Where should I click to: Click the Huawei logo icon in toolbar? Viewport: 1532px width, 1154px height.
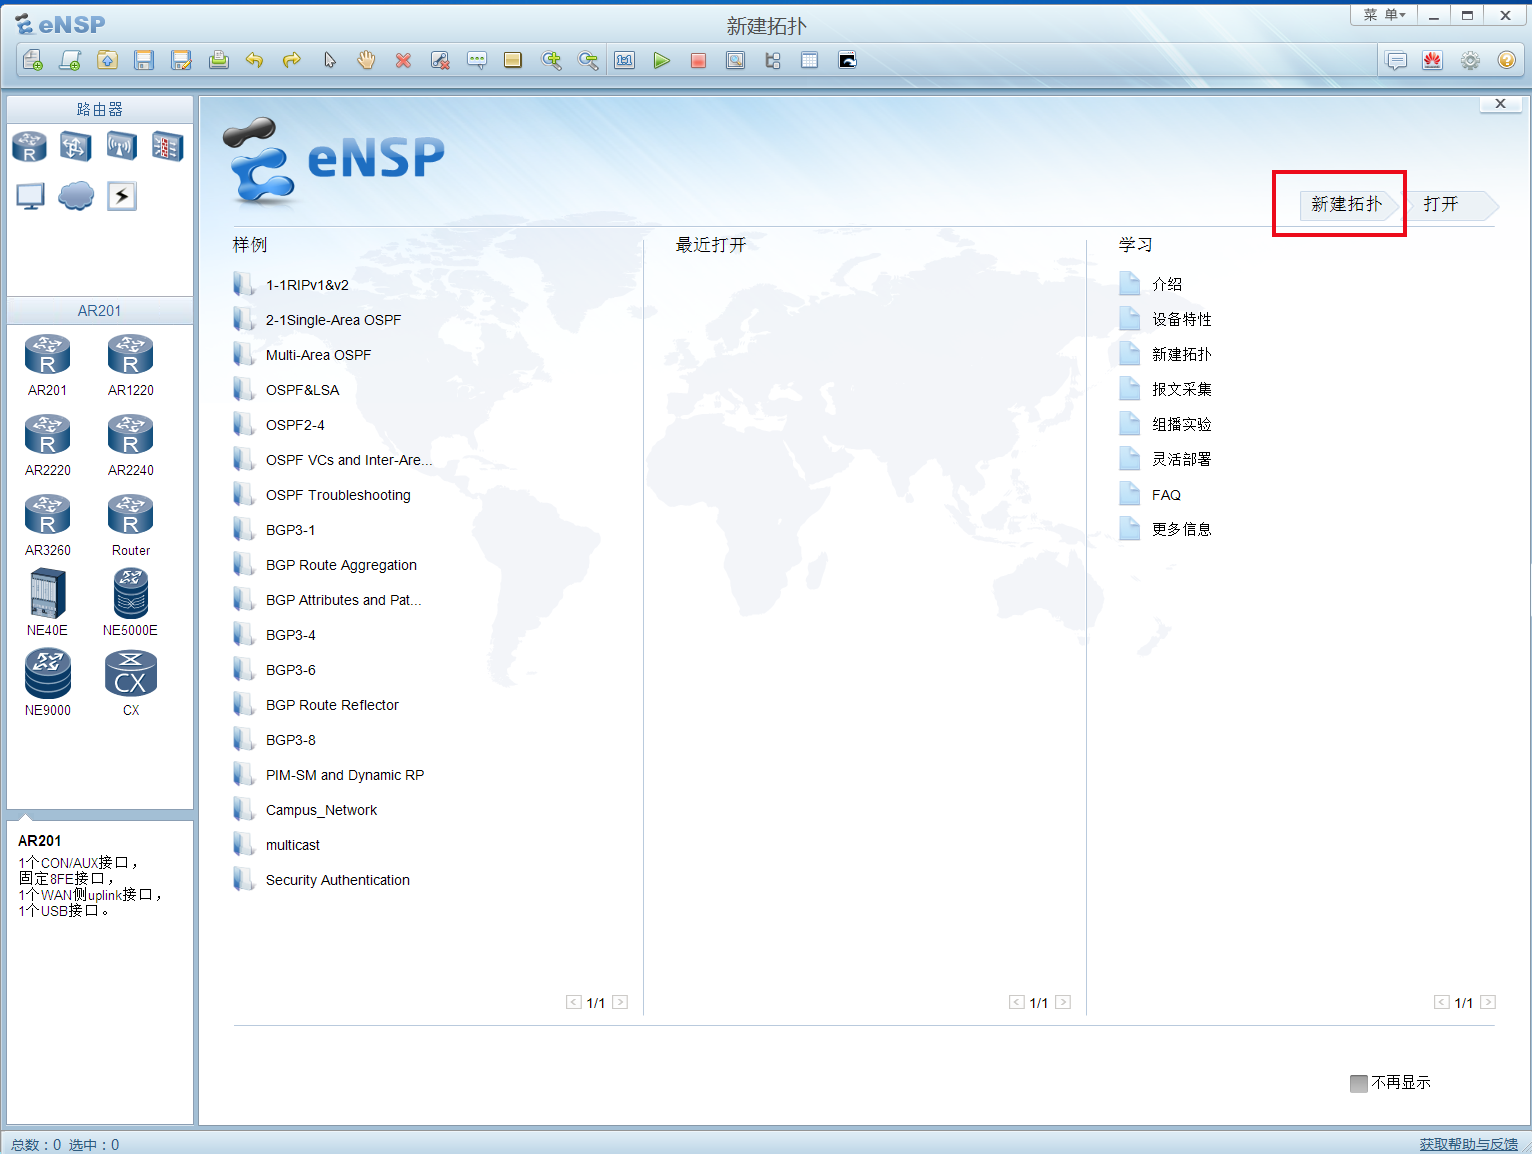click(x=1433, y=61)
